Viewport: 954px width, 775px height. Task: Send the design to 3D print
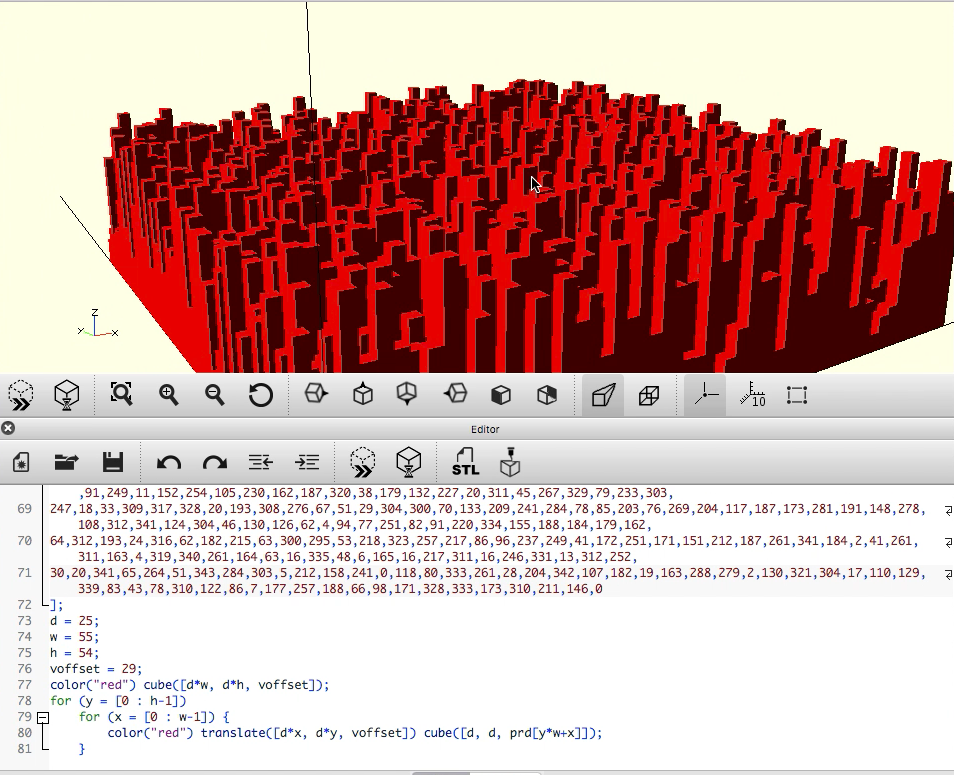click(x=510, y=462)
